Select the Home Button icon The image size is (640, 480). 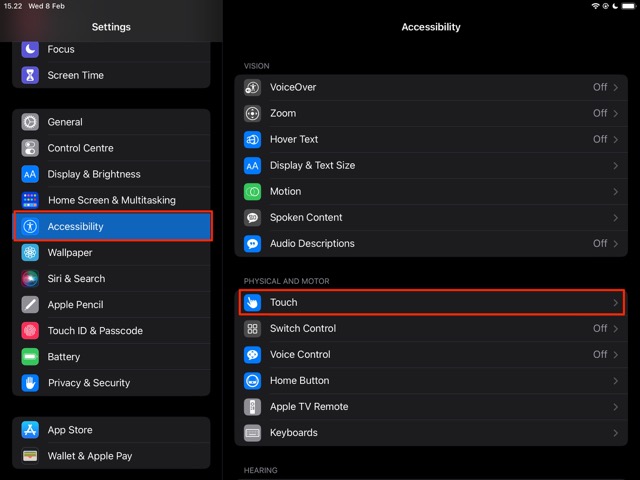(253, 381)
